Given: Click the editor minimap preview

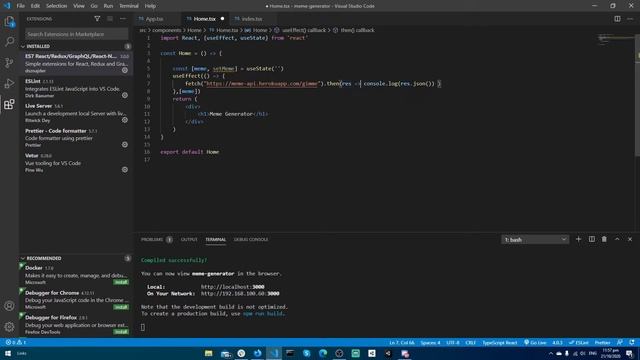Looking at the screenshot, I should pos(616,39).
